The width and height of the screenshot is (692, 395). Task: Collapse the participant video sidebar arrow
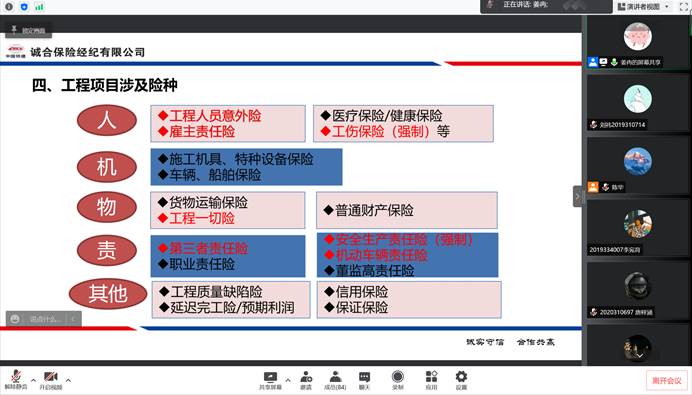(577, 197)
